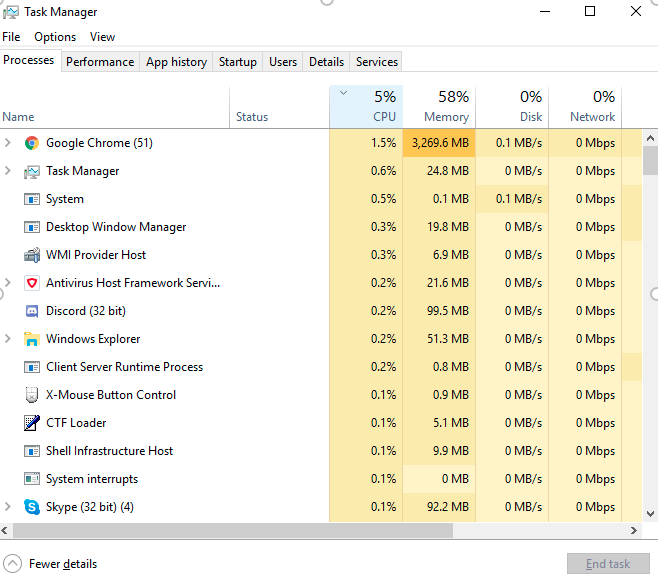Open the Services tab
The width and height of the screenshot is (658, 581).
point(376,62)
